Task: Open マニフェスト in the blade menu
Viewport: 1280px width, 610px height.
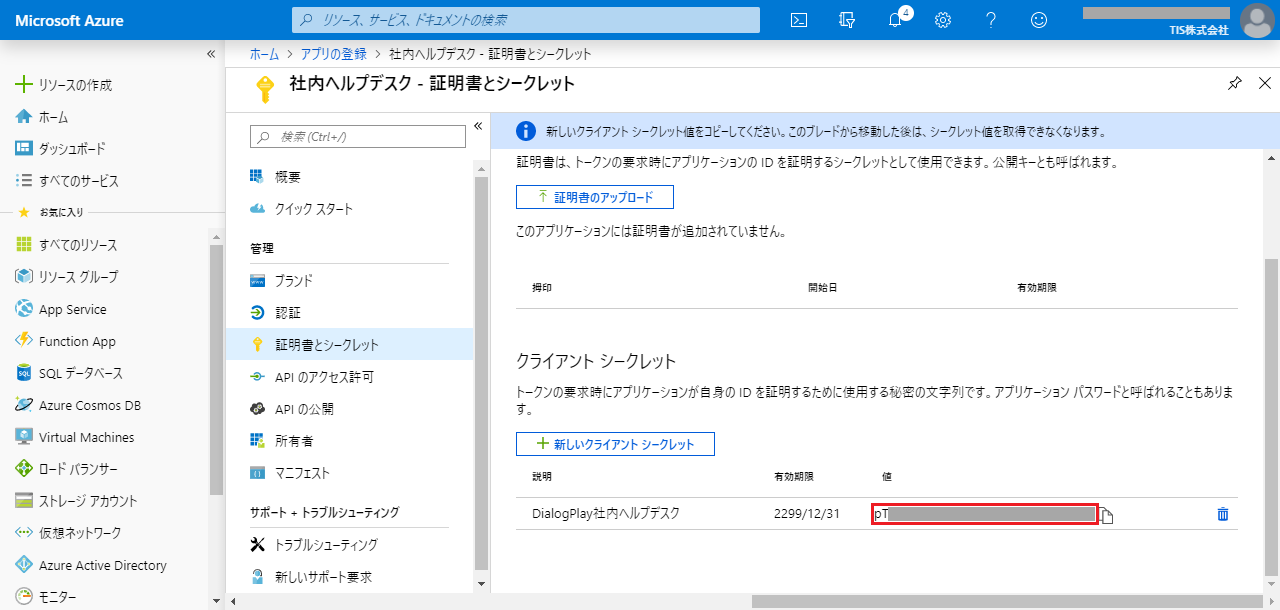Action: (289, 473)
